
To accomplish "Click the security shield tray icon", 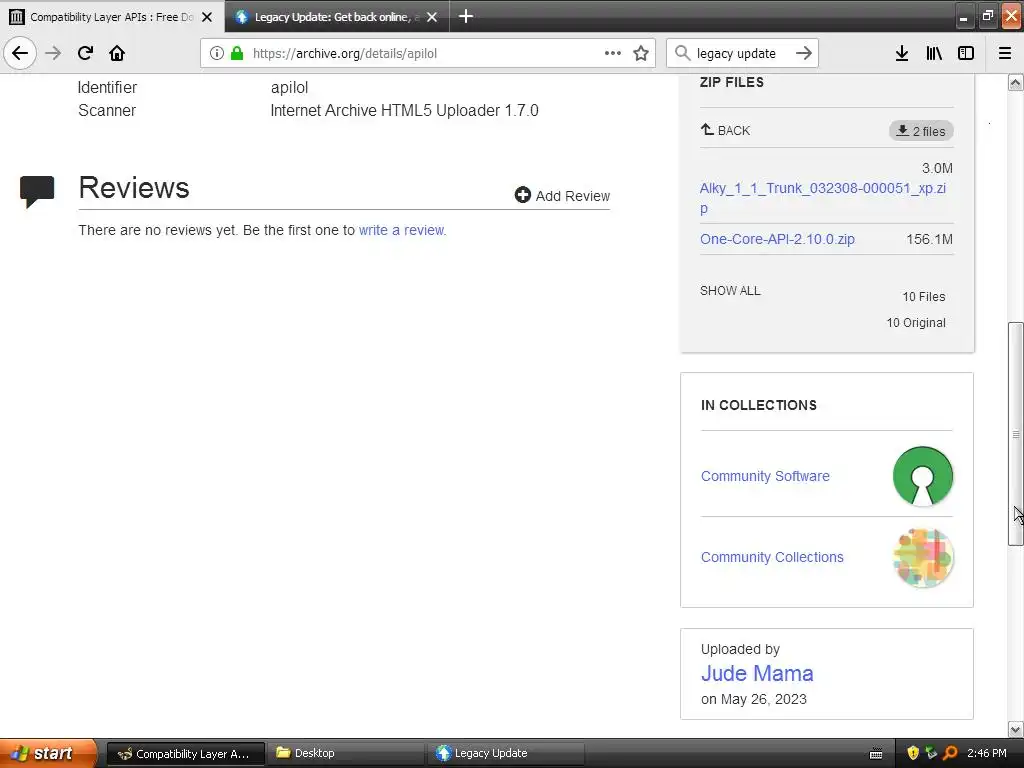I will 912,753.
